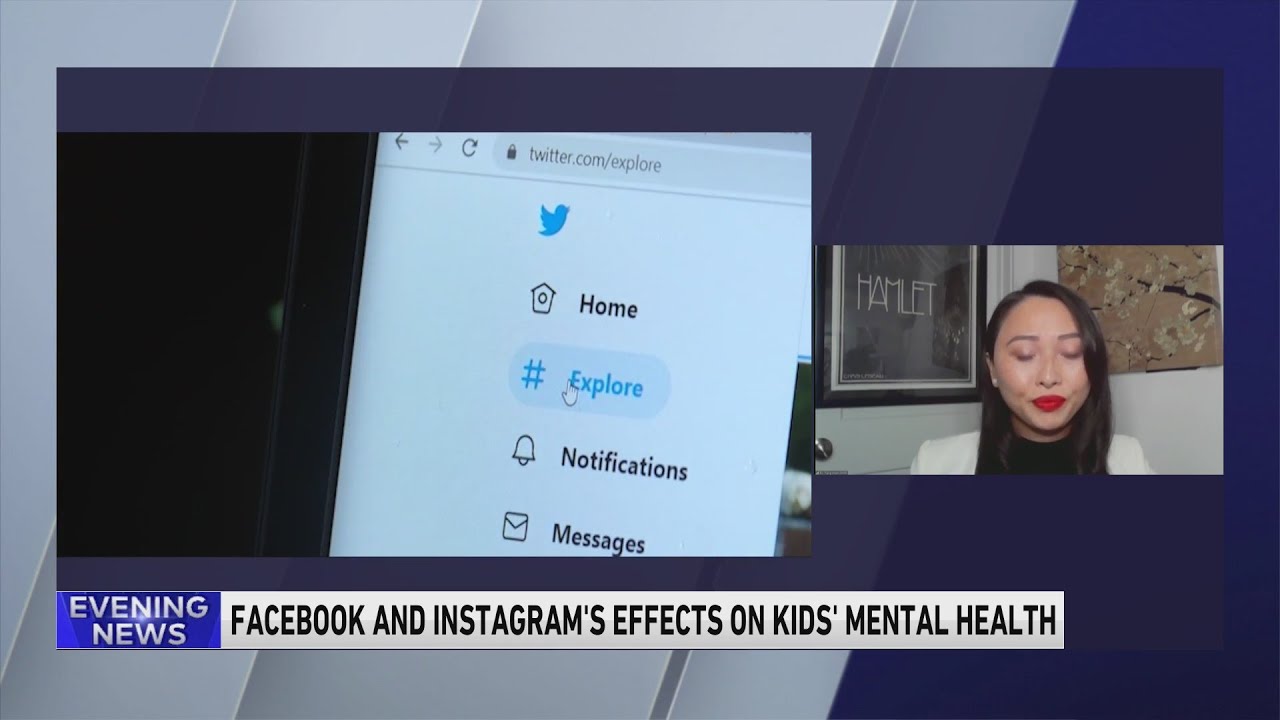The height and width of the screenshot is (720, 1280).
Task: Click the padlock icon in address bar
Action: (x=512, y=152)
